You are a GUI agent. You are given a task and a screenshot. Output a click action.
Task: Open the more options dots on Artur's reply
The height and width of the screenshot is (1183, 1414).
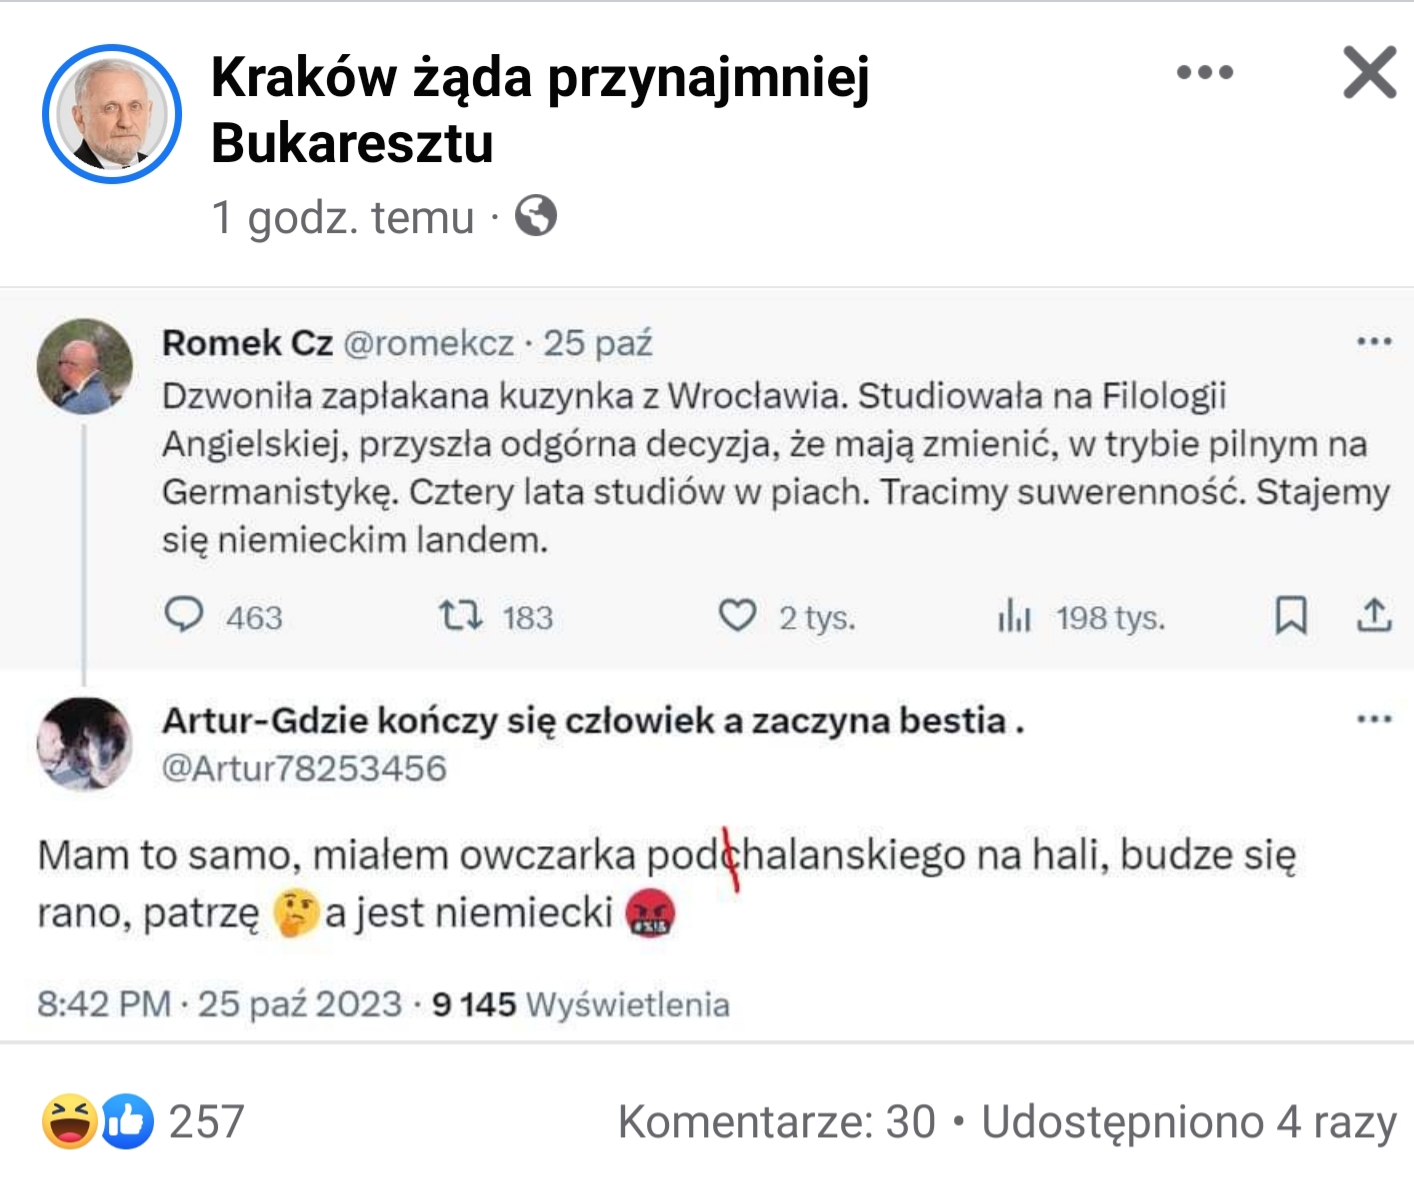(1374, 719)
